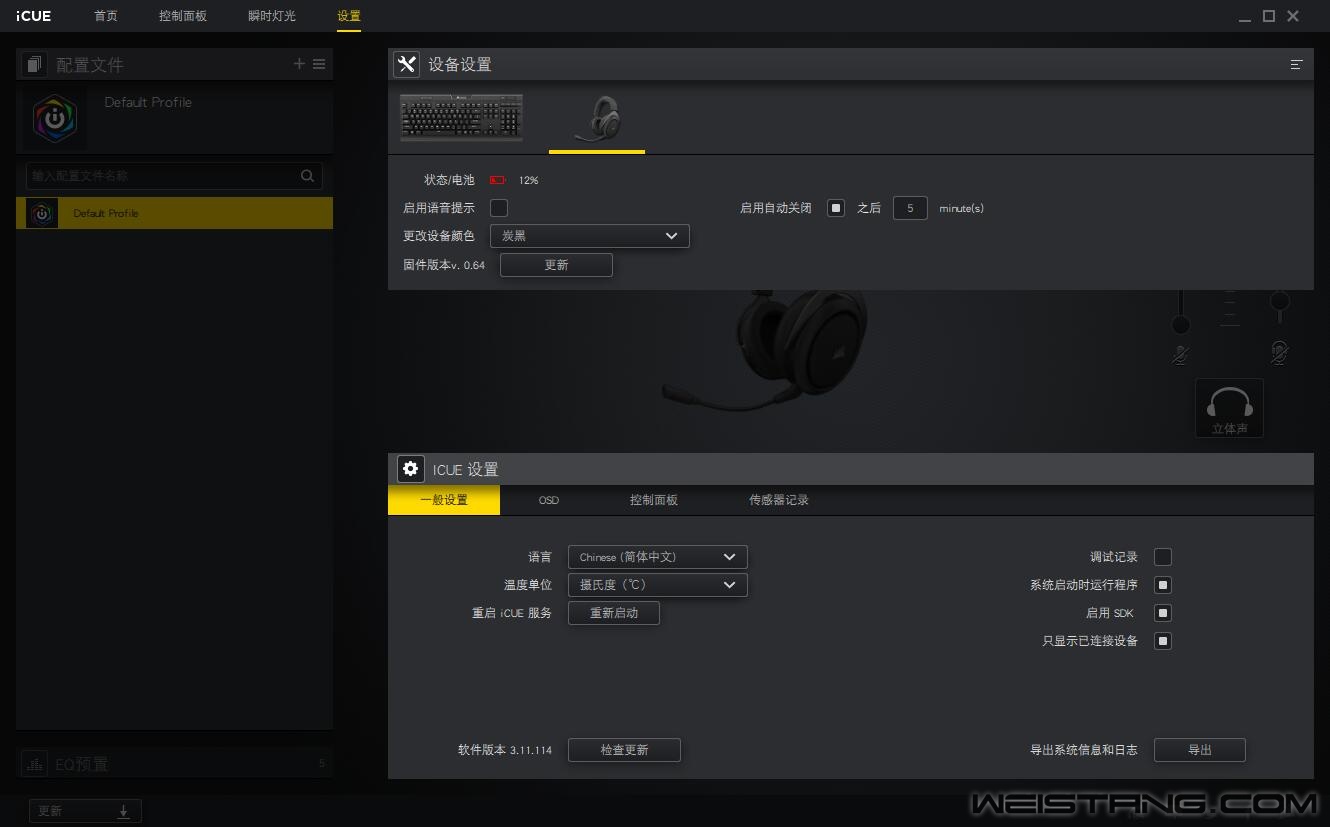Click the 重新启动 restart service button
The width and height of the screenshot is (1330, 827).
614,613
